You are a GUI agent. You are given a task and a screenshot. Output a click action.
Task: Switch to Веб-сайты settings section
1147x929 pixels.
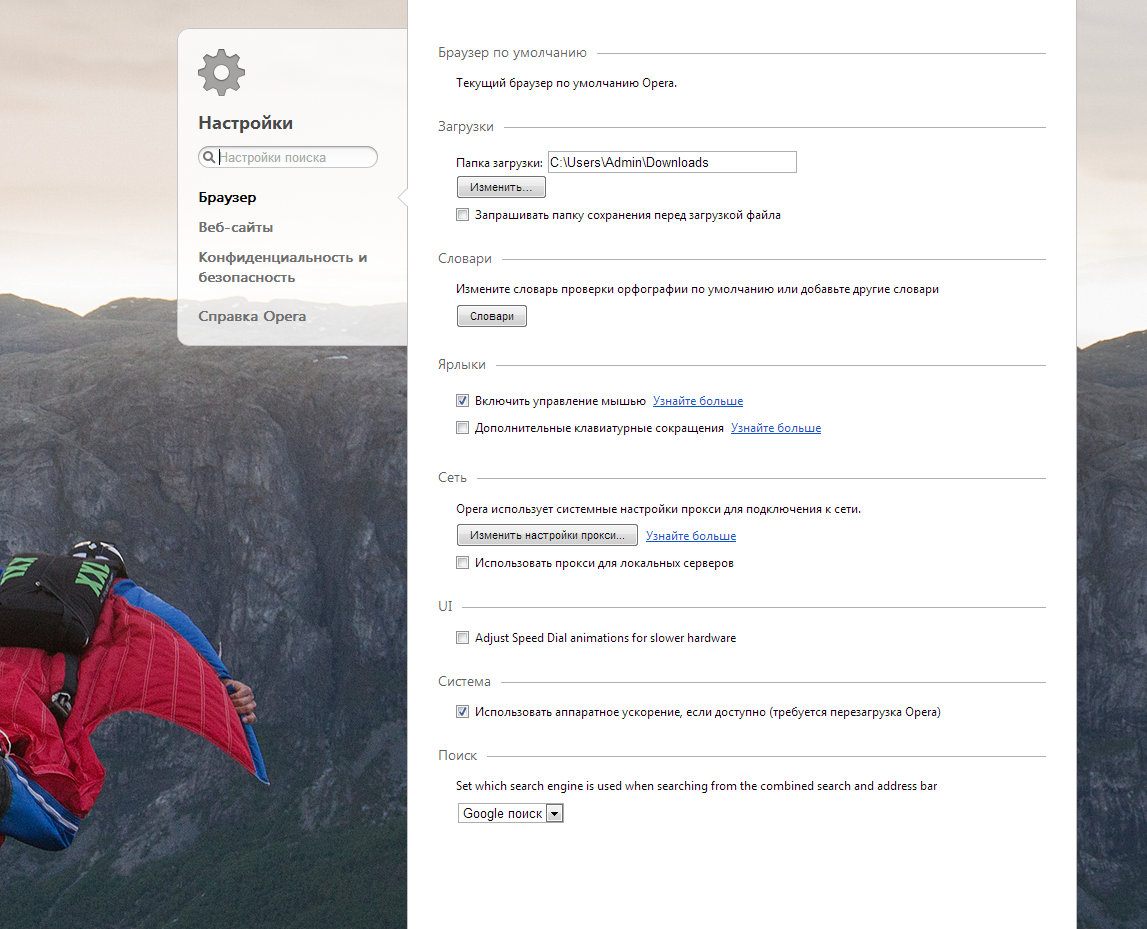(236, 227)
